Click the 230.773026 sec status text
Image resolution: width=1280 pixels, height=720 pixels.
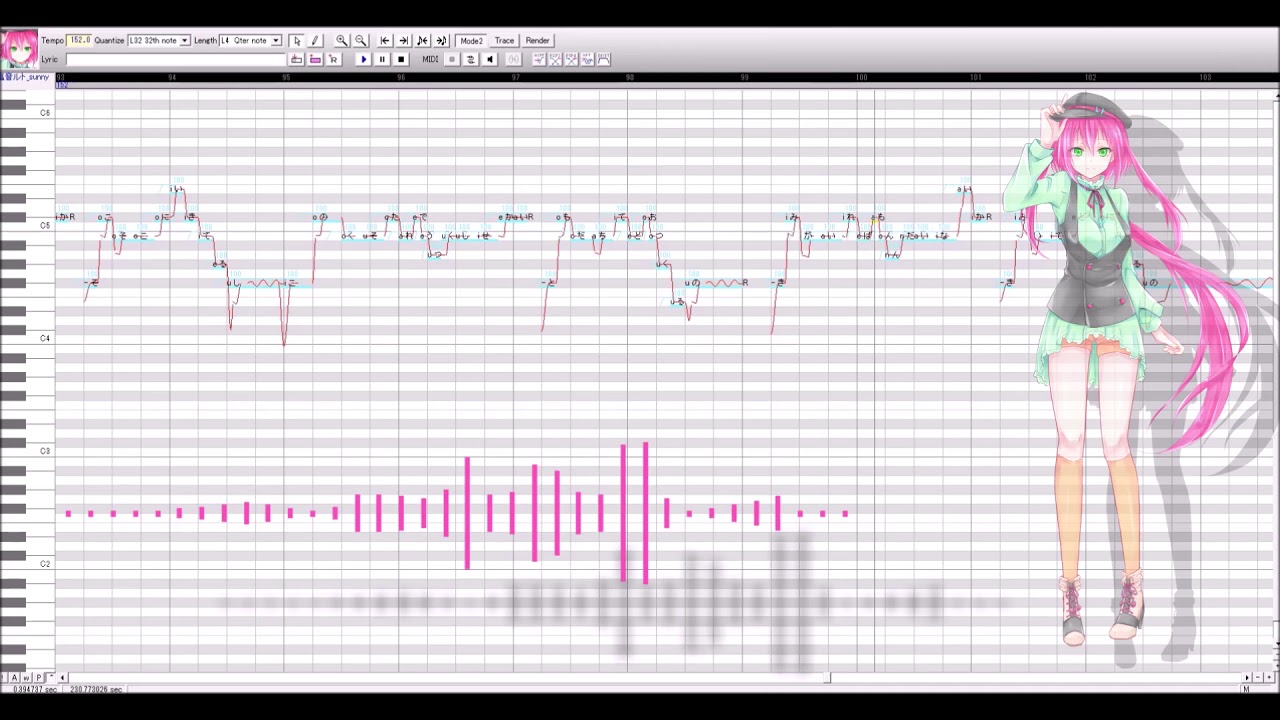[x=96, y=690]
